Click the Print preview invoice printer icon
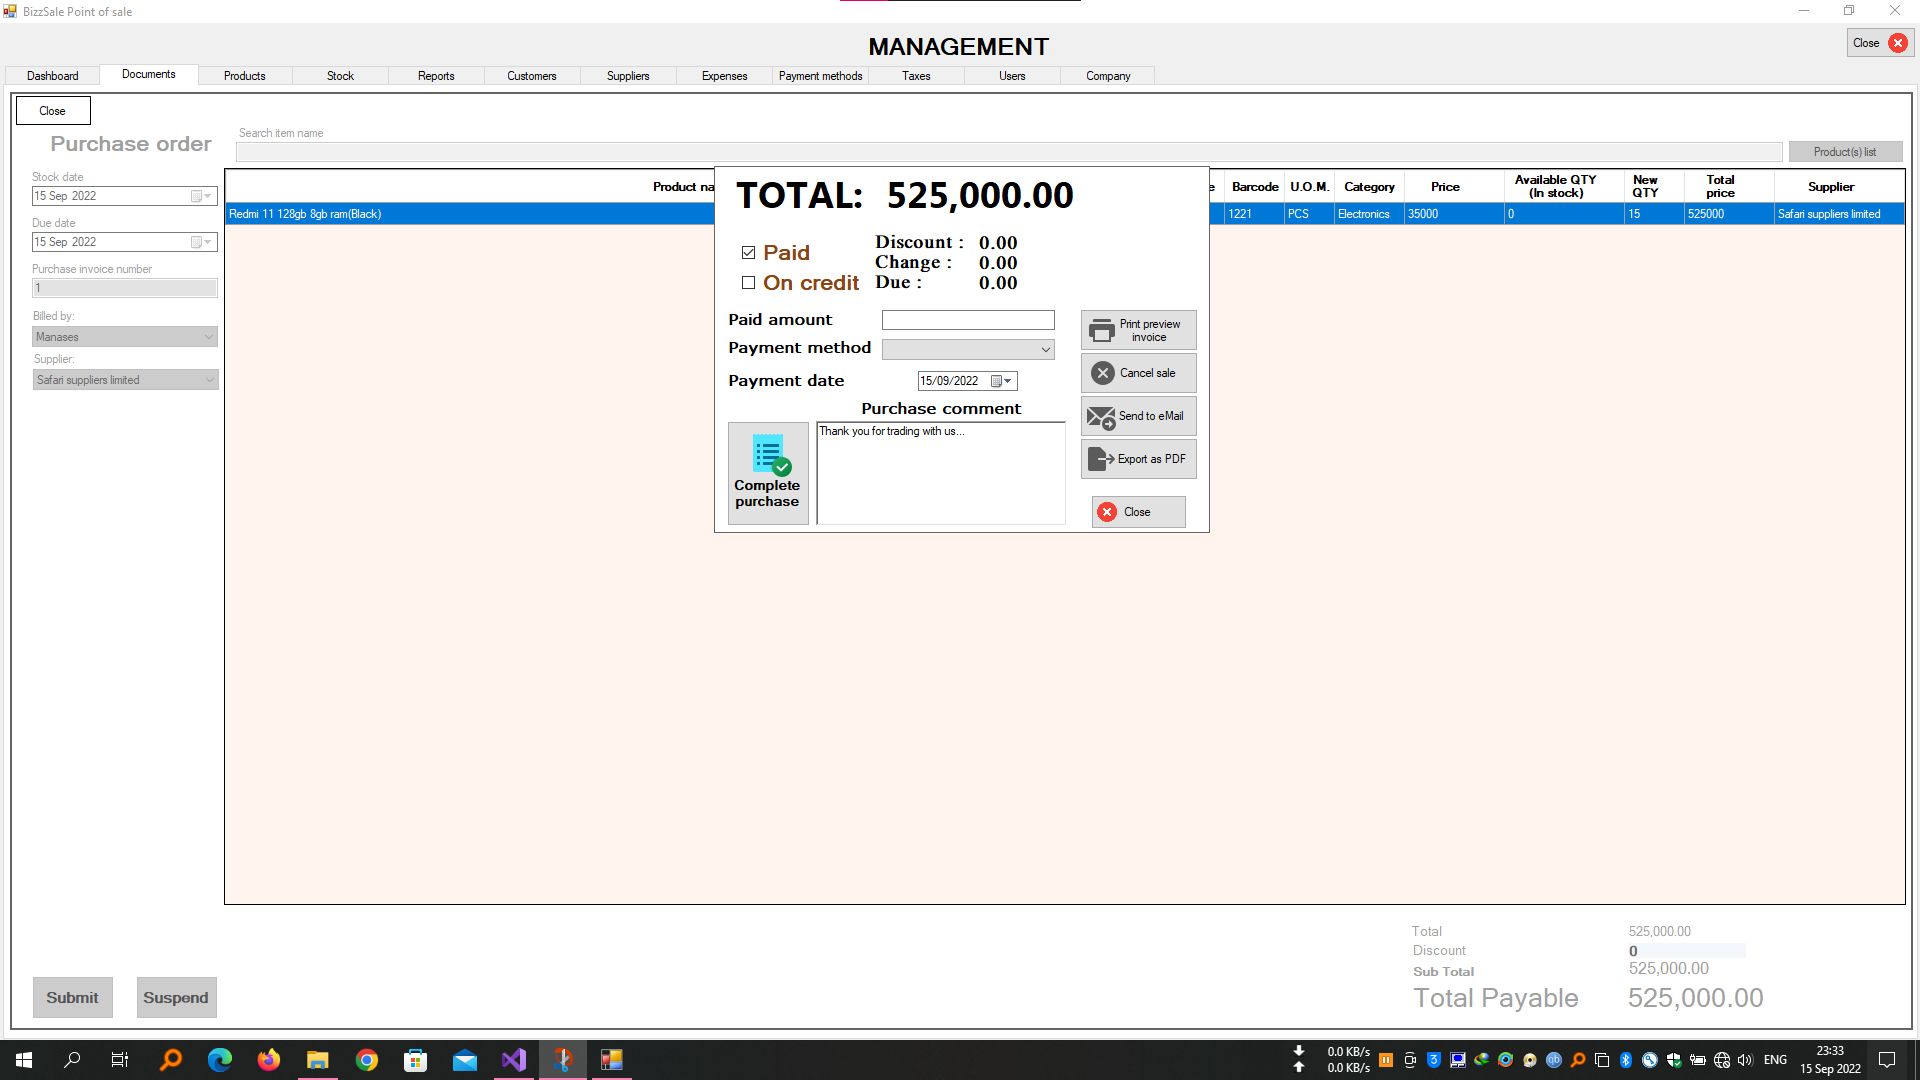1920x1080 pixels. tap(1101, 331)
